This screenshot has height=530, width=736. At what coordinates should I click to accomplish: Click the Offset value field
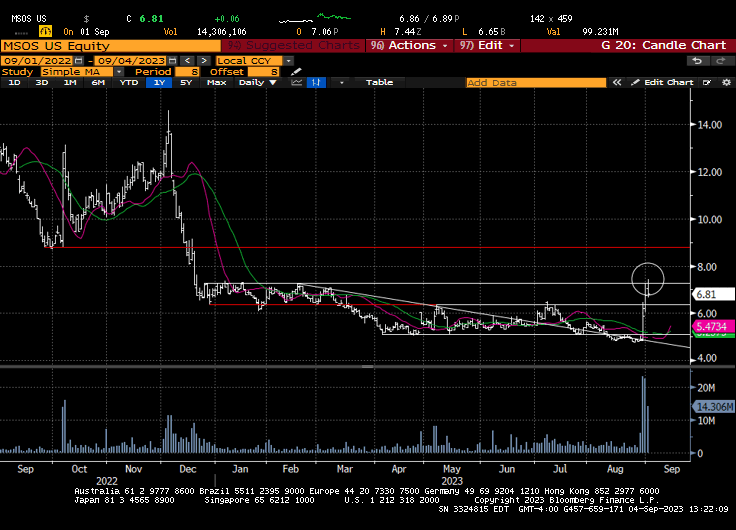[x=263, y=72]
